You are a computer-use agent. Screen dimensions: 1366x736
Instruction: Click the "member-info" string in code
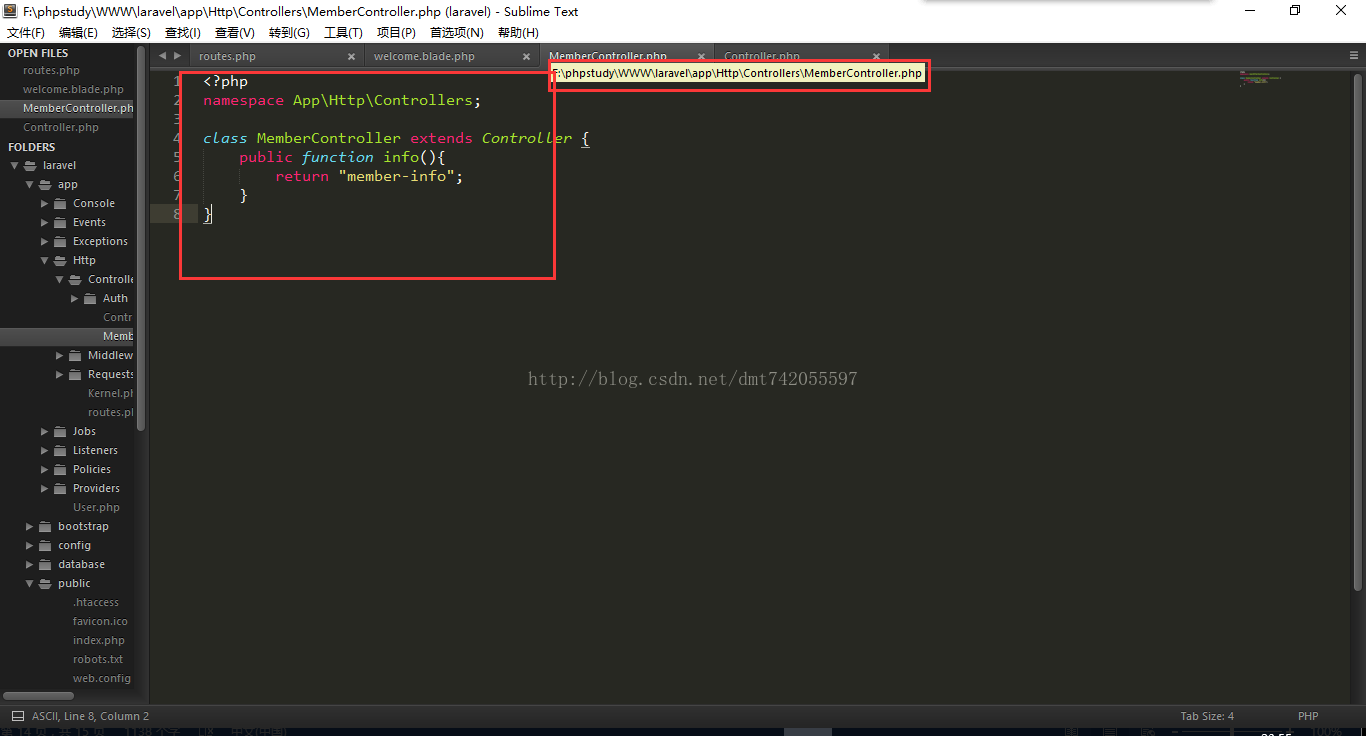pyautogui.click(x=400, y=176)
